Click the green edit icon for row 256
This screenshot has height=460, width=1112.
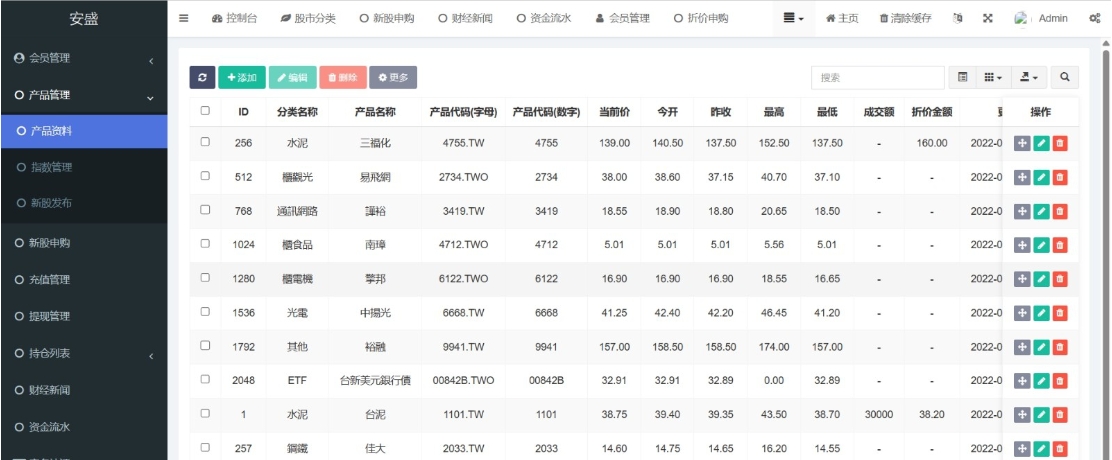(x=1041, y=143)
